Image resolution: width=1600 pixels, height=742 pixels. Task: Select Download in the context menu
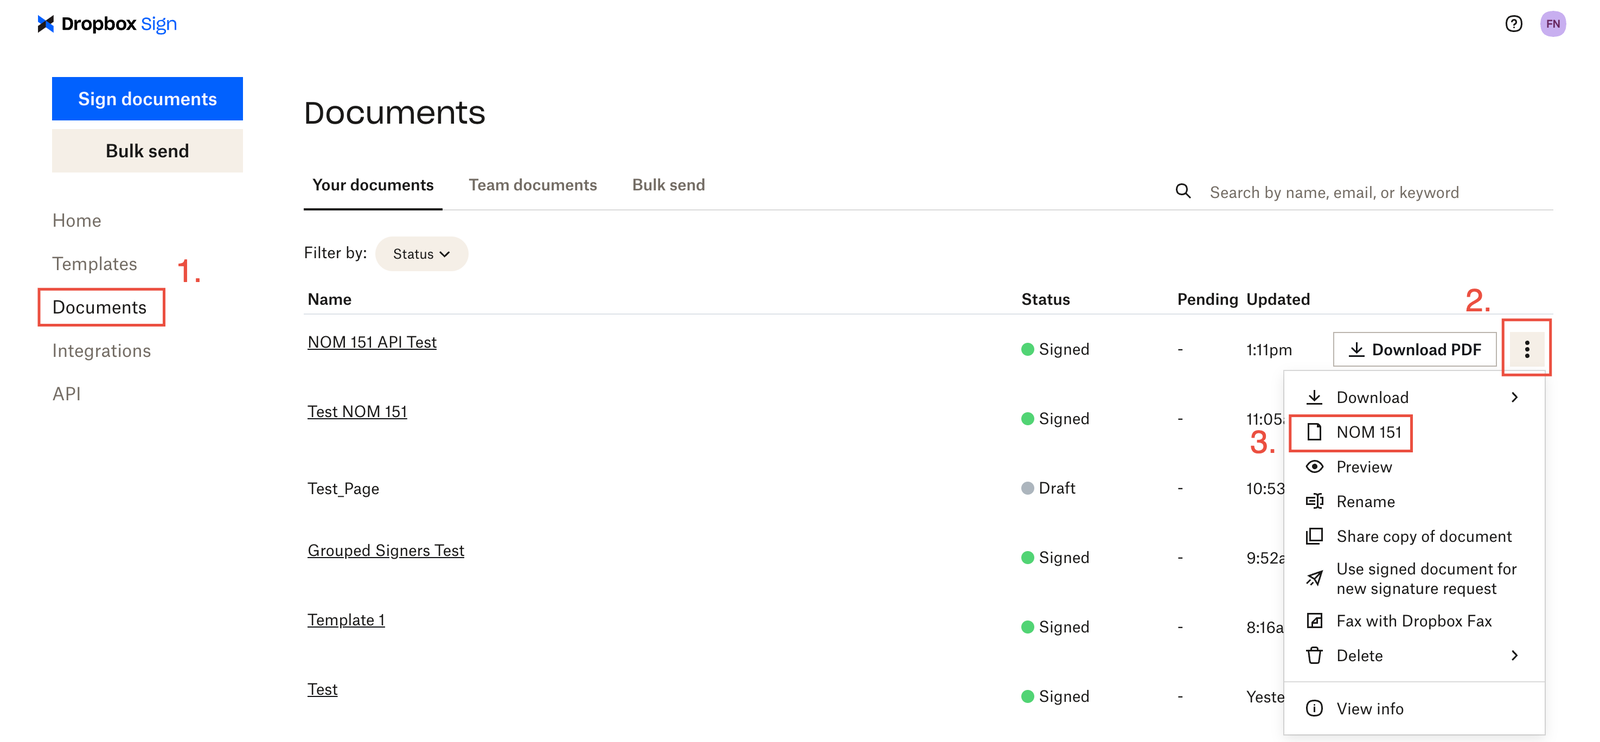(1414, 397)
